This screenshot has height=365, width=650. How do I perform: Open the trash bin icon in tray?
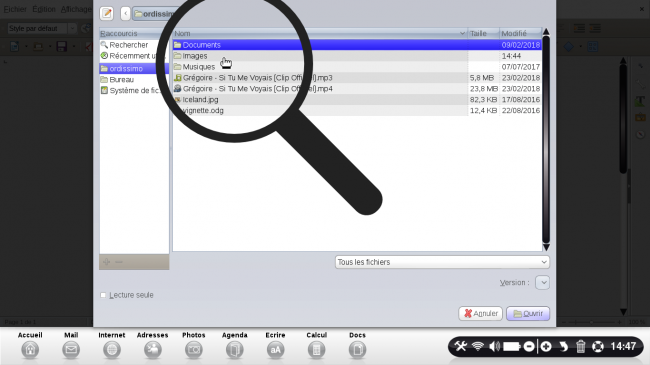(580, 346)
